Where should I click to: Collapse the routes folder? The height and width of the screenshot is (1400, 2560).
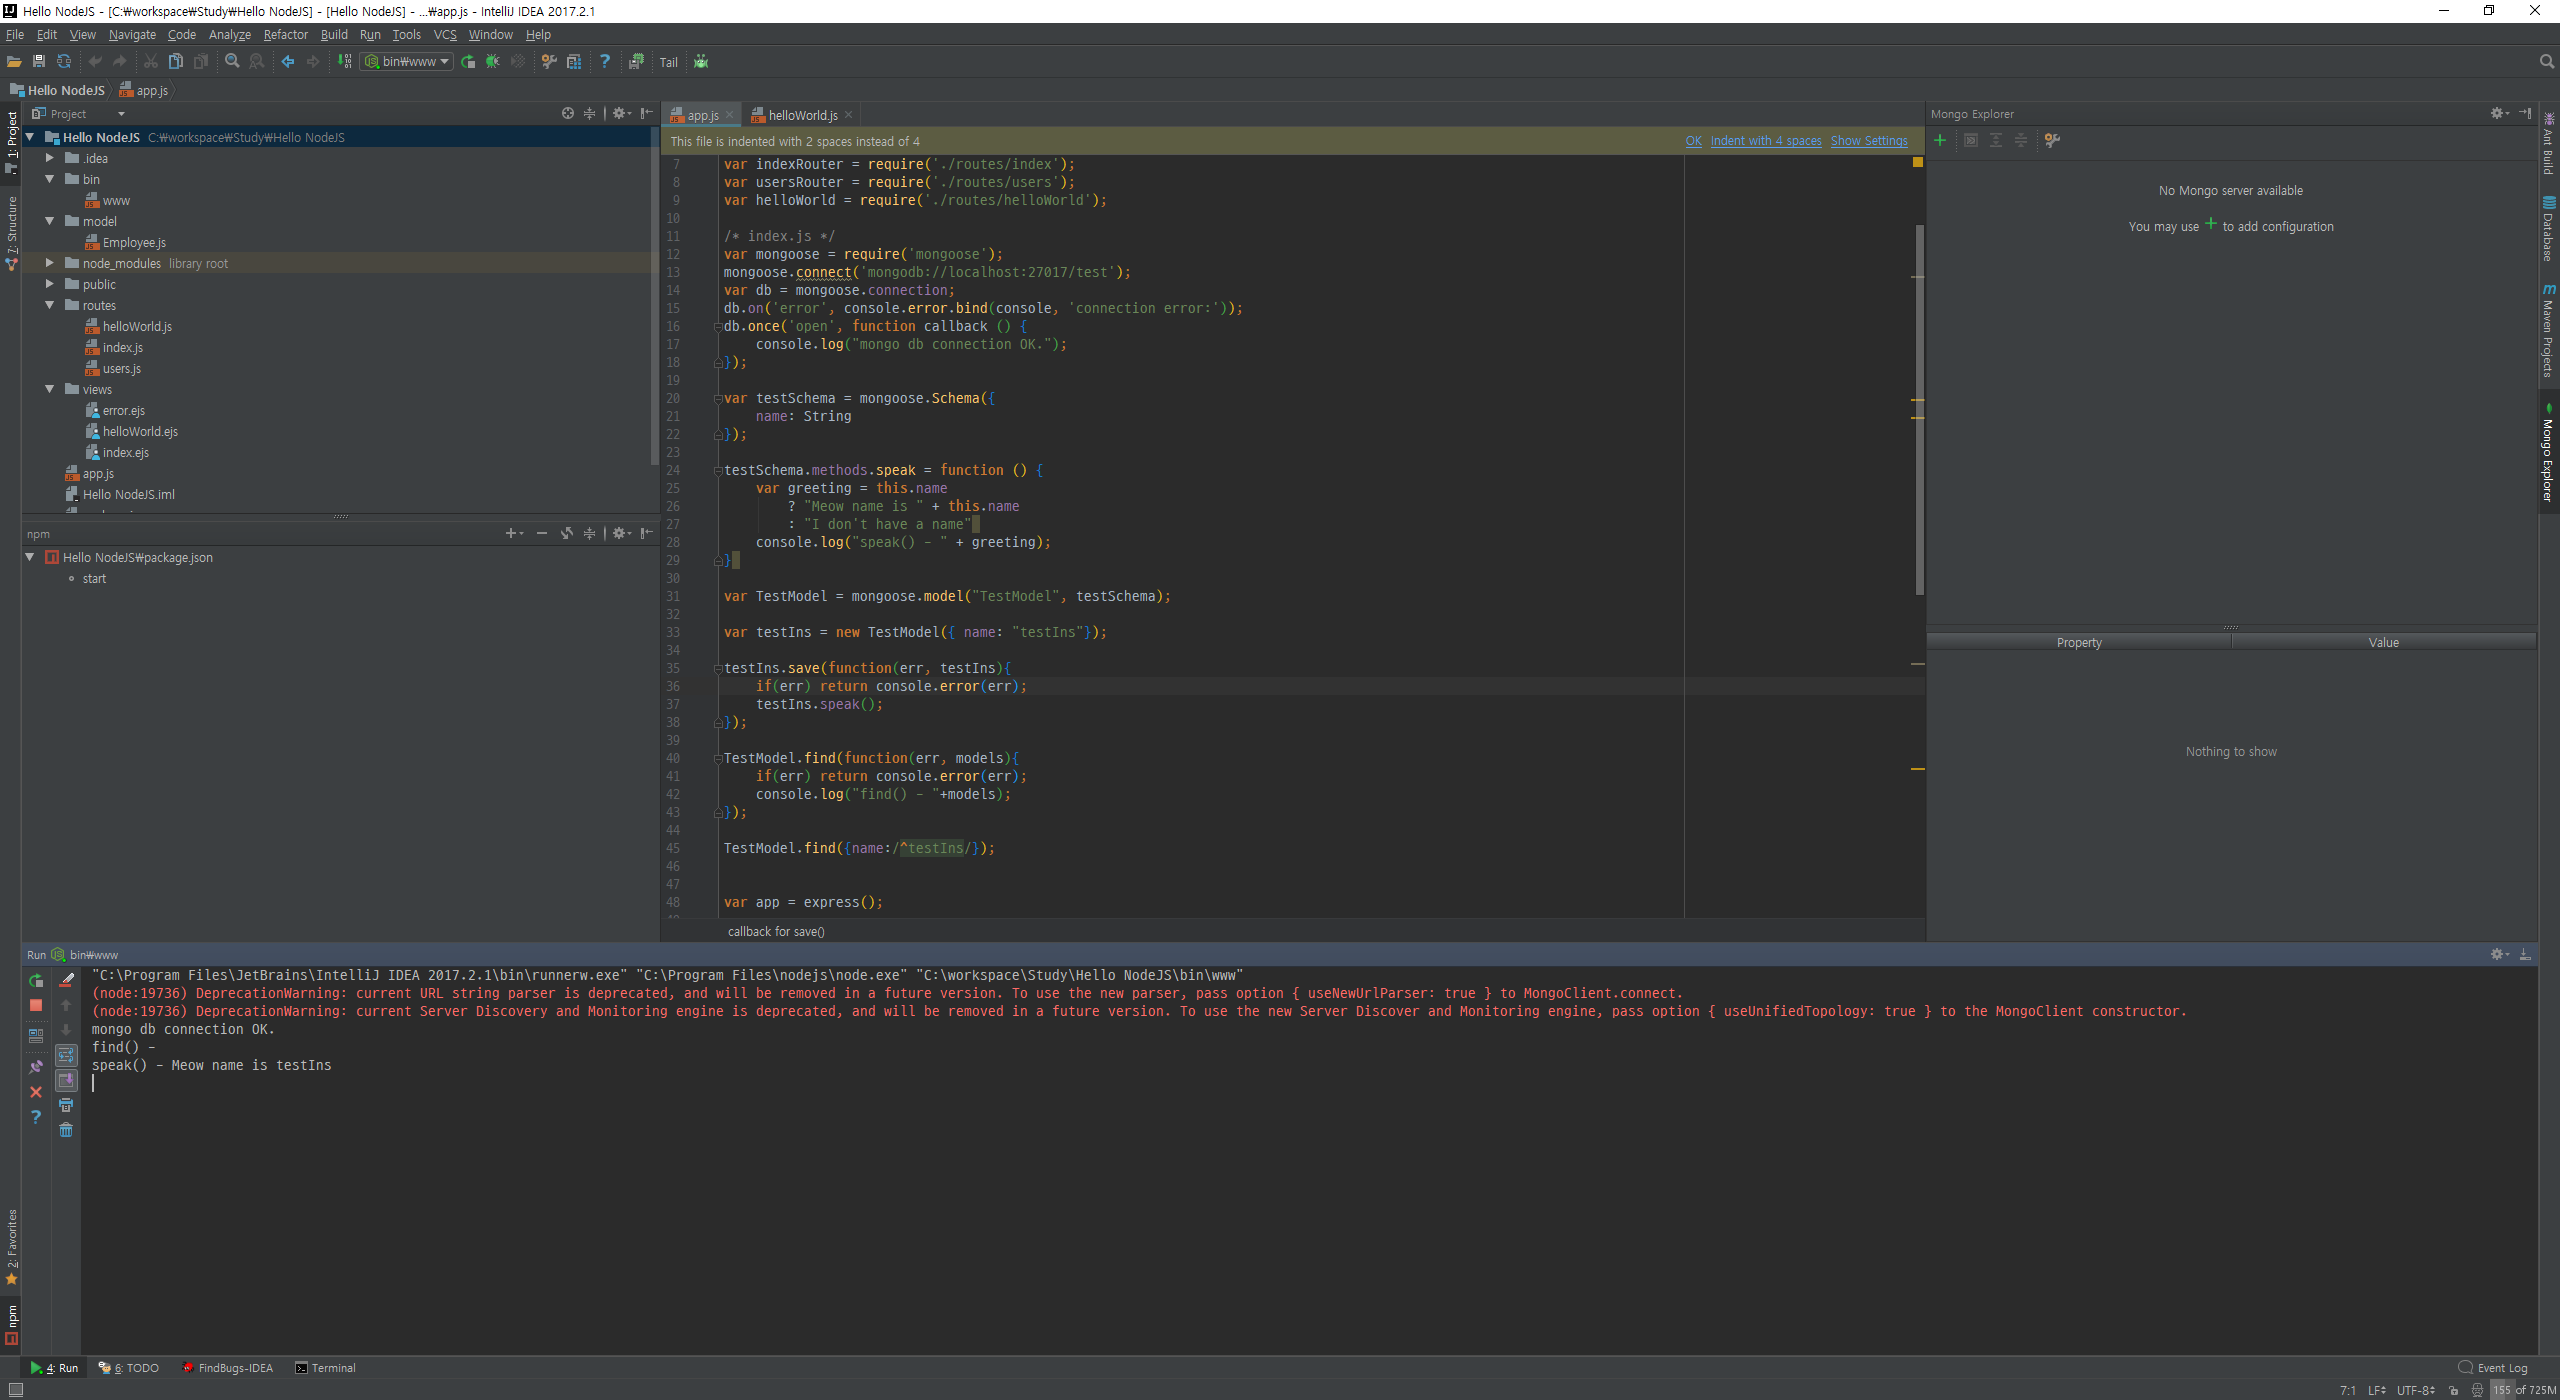point(49,305)
